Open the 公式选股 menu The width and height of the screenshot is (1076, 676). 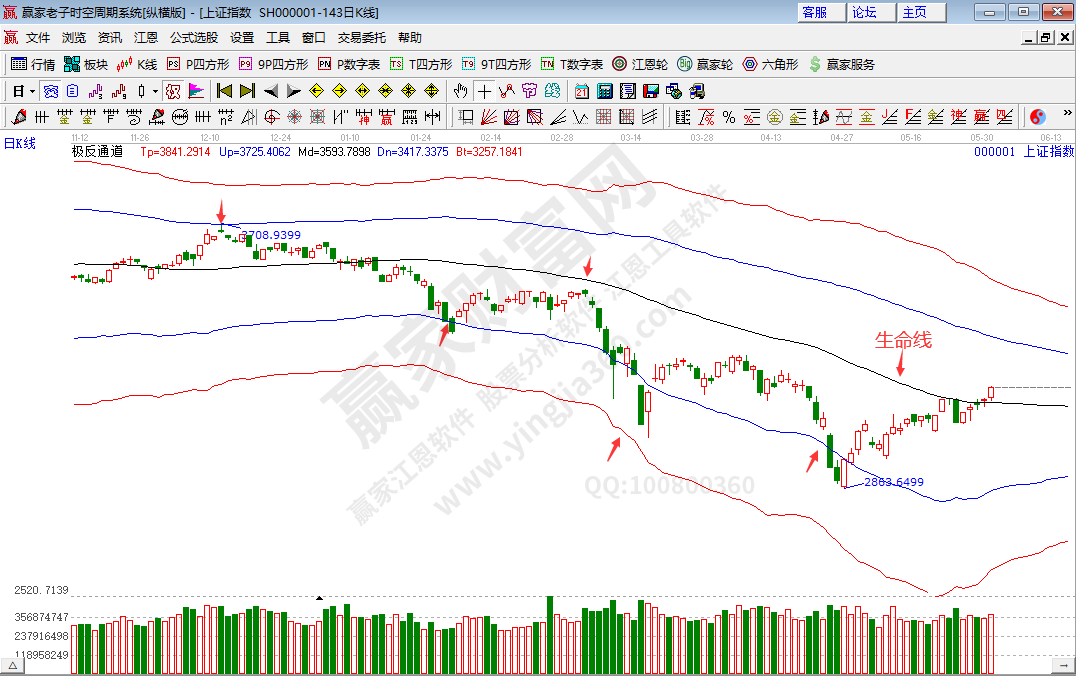[193, 37]
